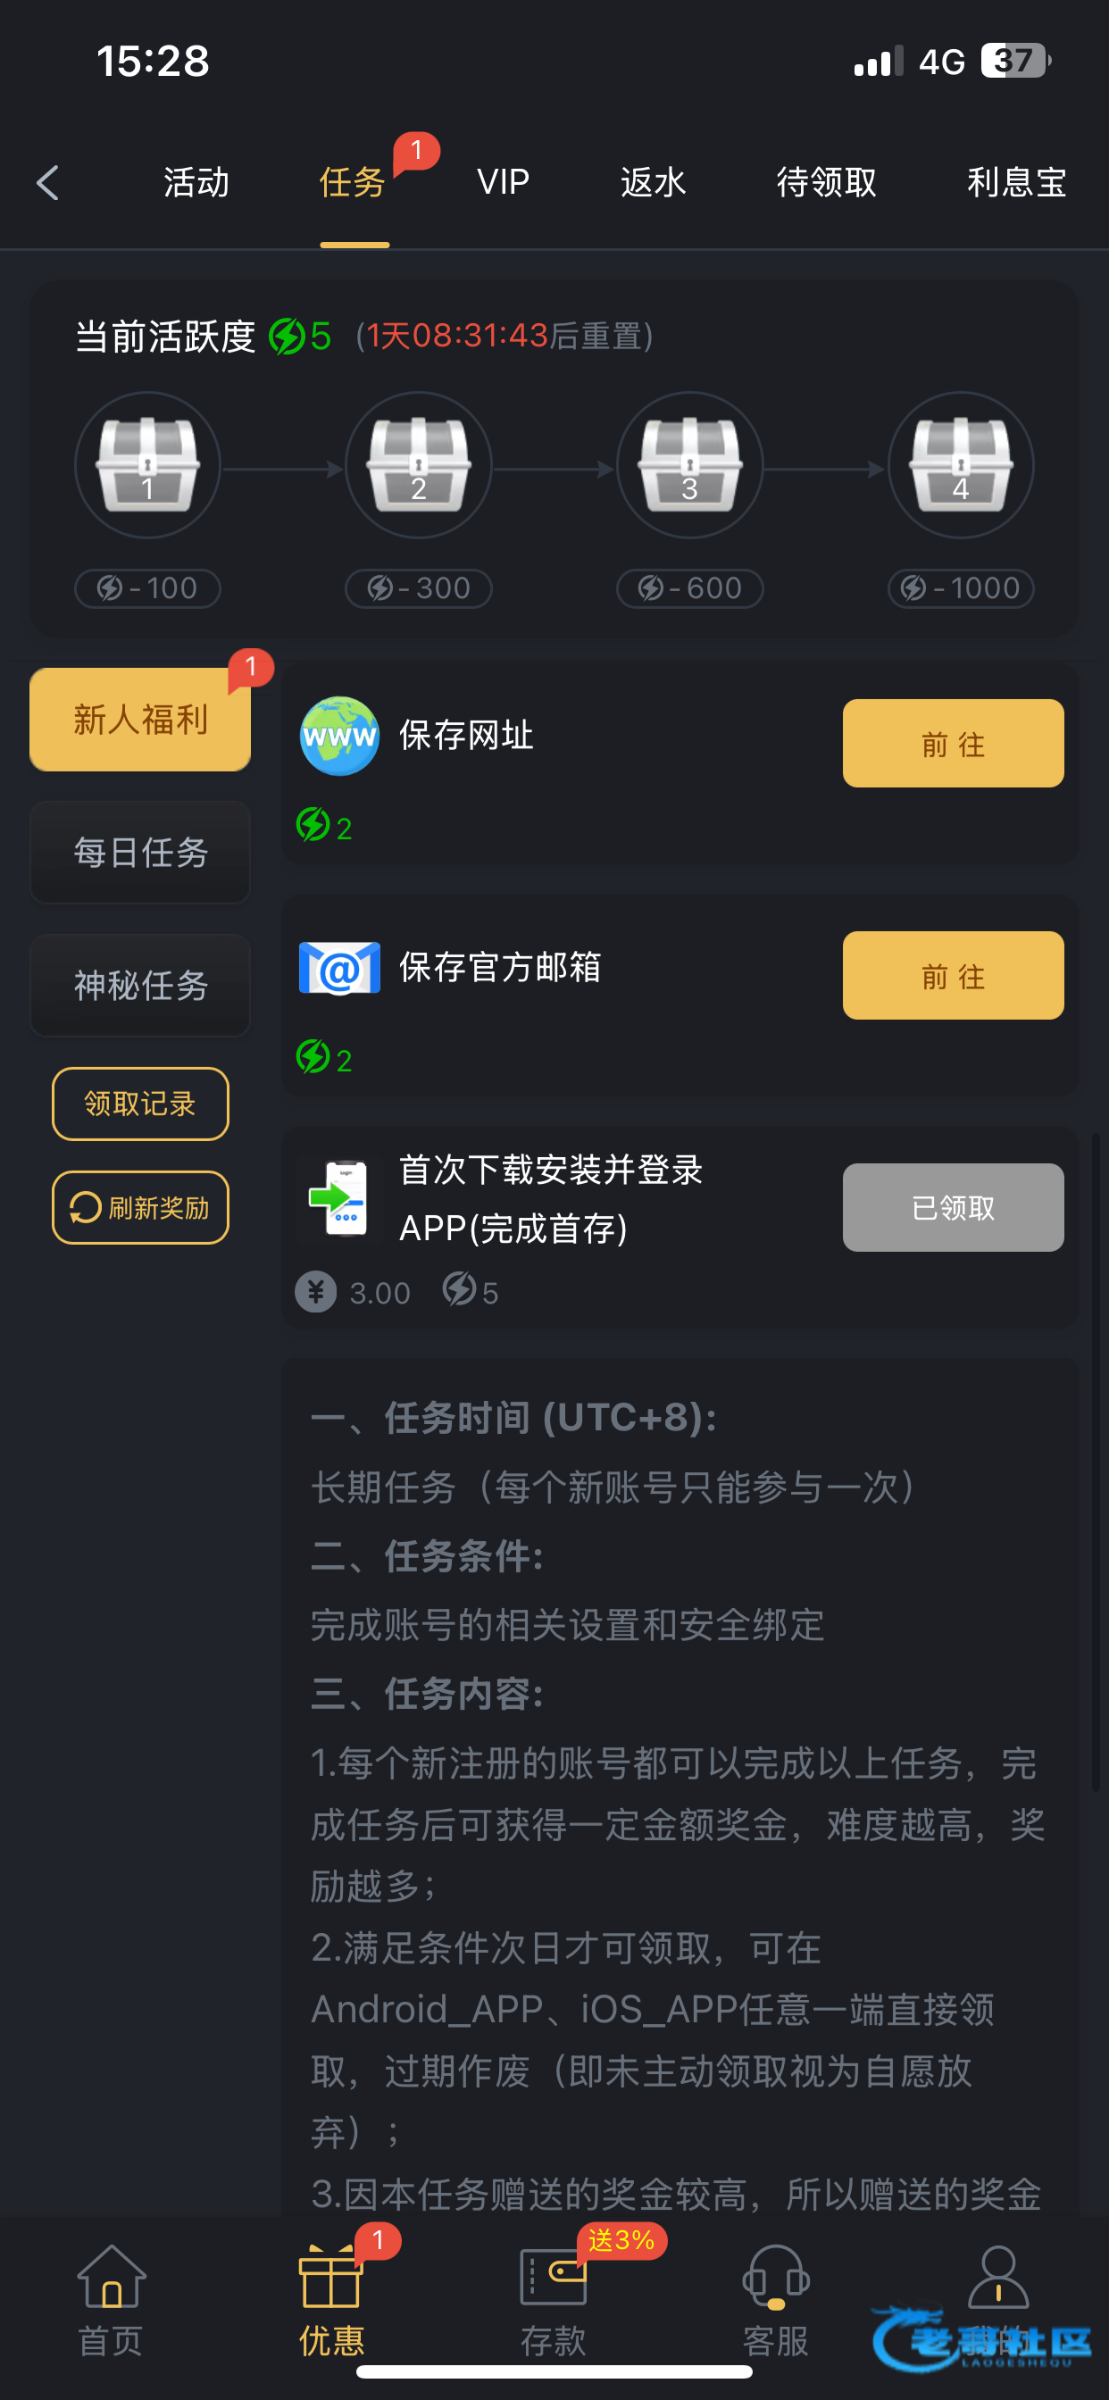Open the 返水 tab

653,183
